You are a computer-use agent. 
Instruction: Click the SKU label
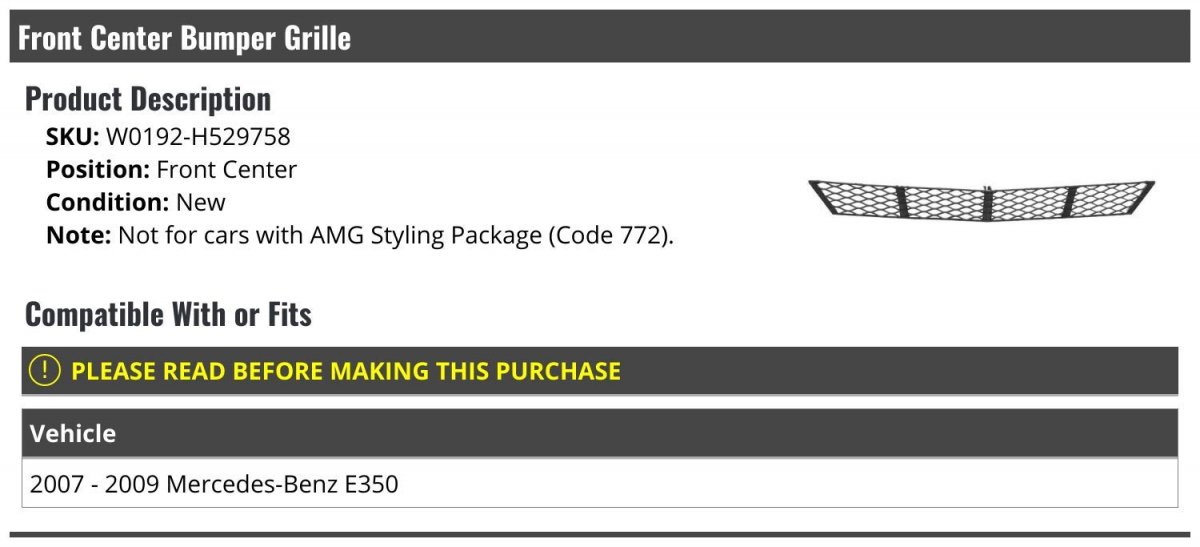[73, 137]
